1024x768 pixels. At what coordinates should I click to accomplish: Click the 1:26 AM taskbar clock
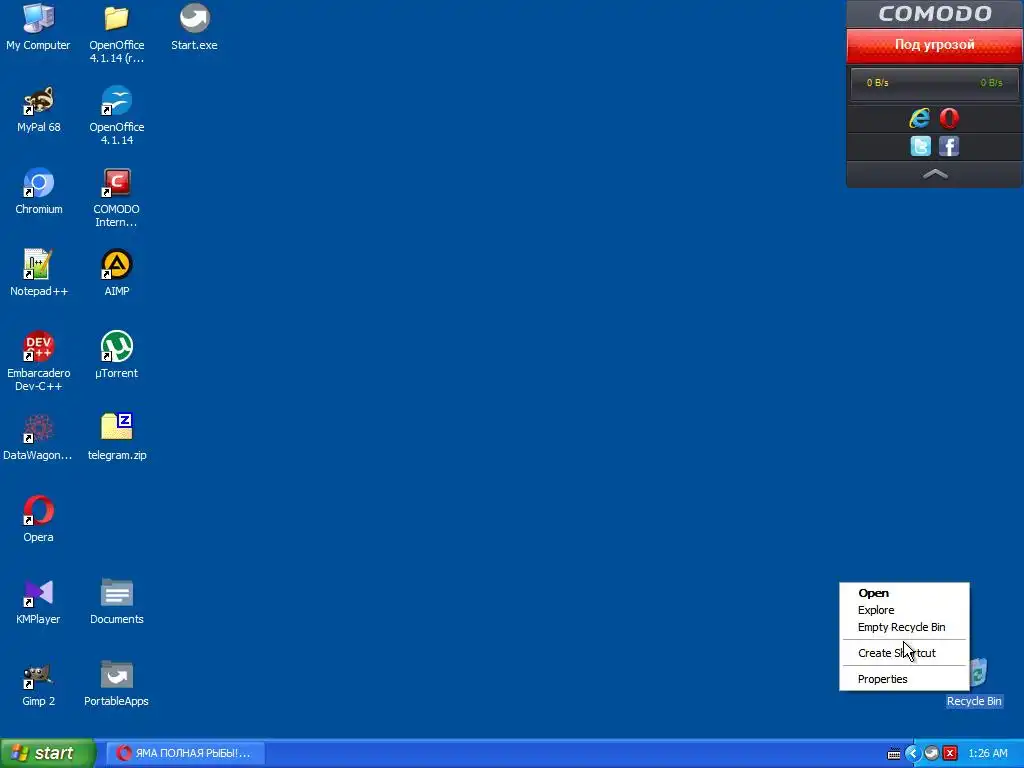tap(987, 754)
